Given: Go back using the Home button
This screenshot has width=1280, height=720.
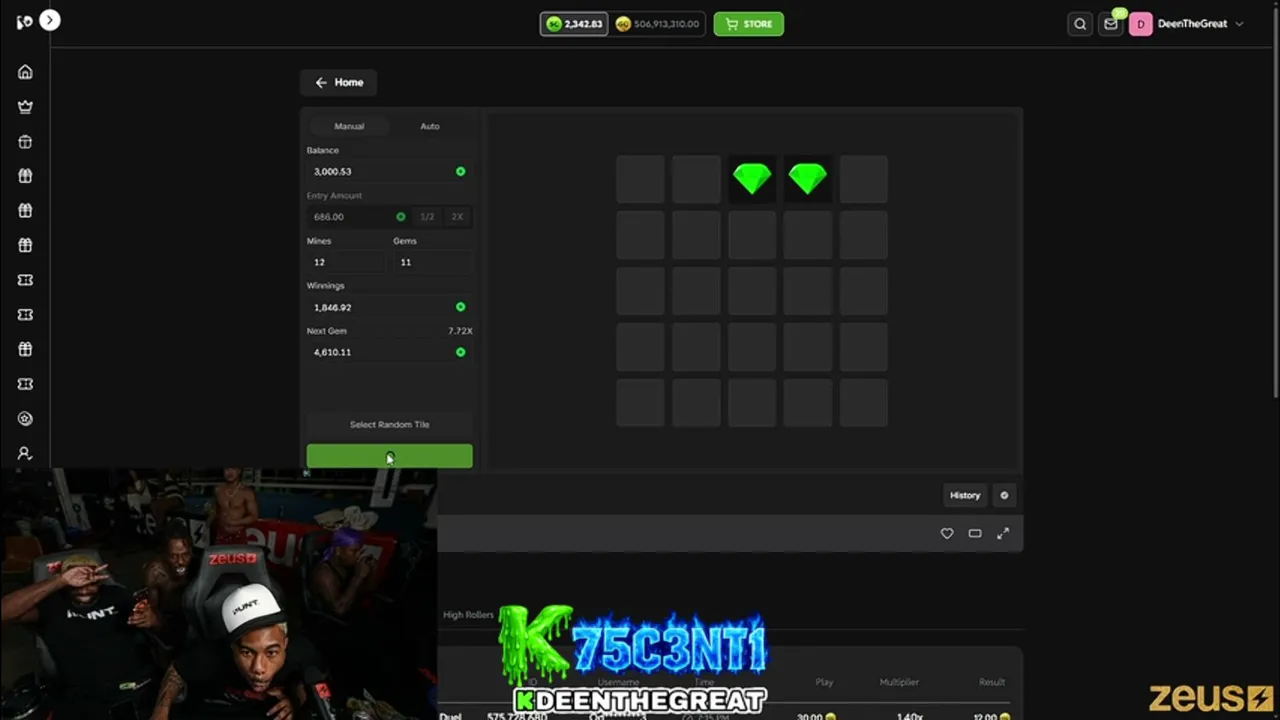Looking at the screenshot, I should [339, 82].
